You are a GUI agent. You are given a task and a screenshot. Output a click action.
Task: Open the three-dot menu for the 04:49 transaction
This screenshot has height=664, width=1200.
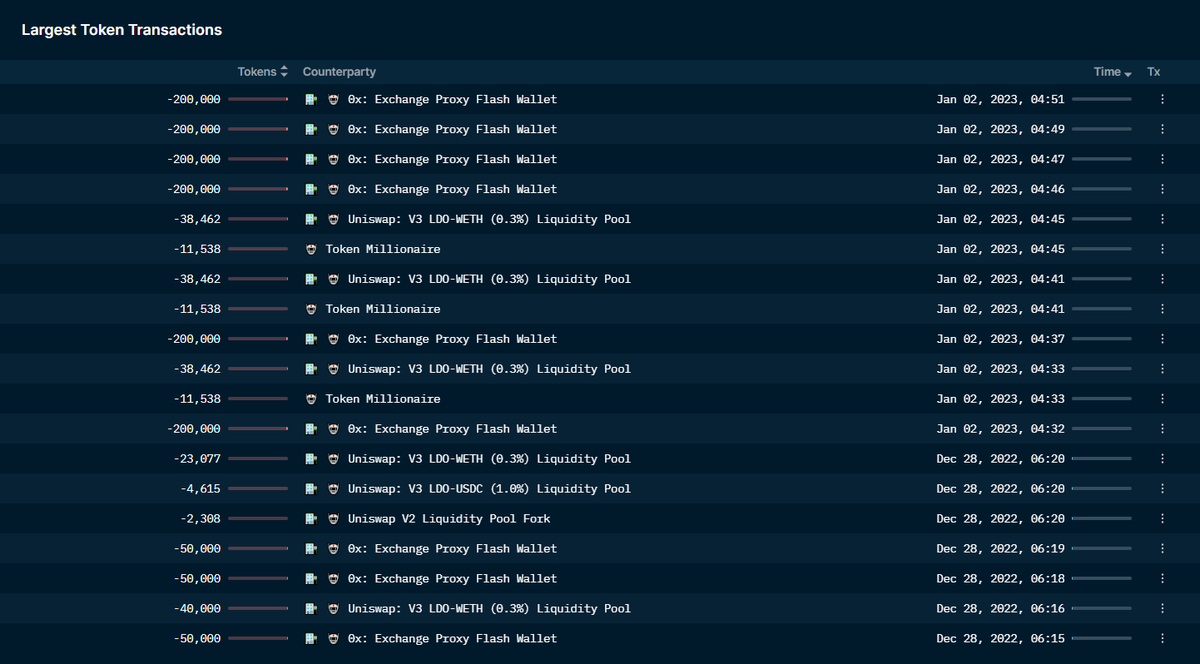1162,129
